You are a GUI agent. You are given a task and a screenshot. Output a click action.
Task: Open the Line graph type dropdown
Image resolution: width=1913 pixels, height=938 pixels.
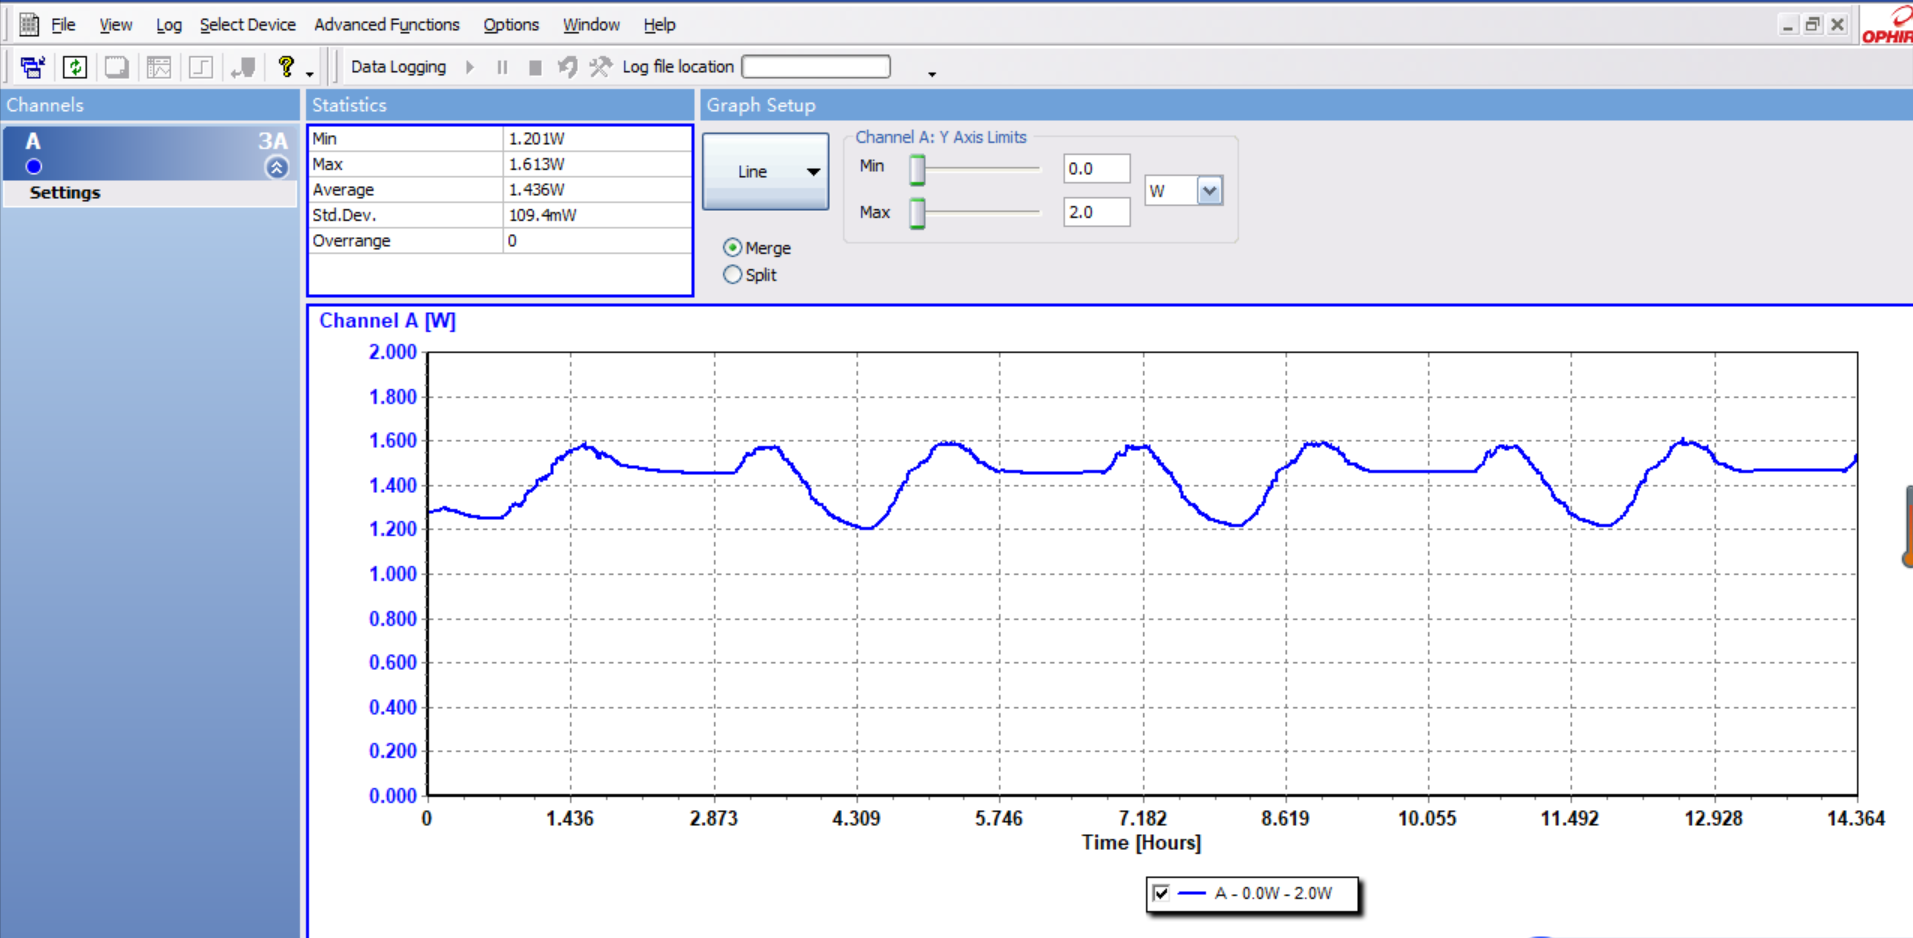[x=766, y=172]
